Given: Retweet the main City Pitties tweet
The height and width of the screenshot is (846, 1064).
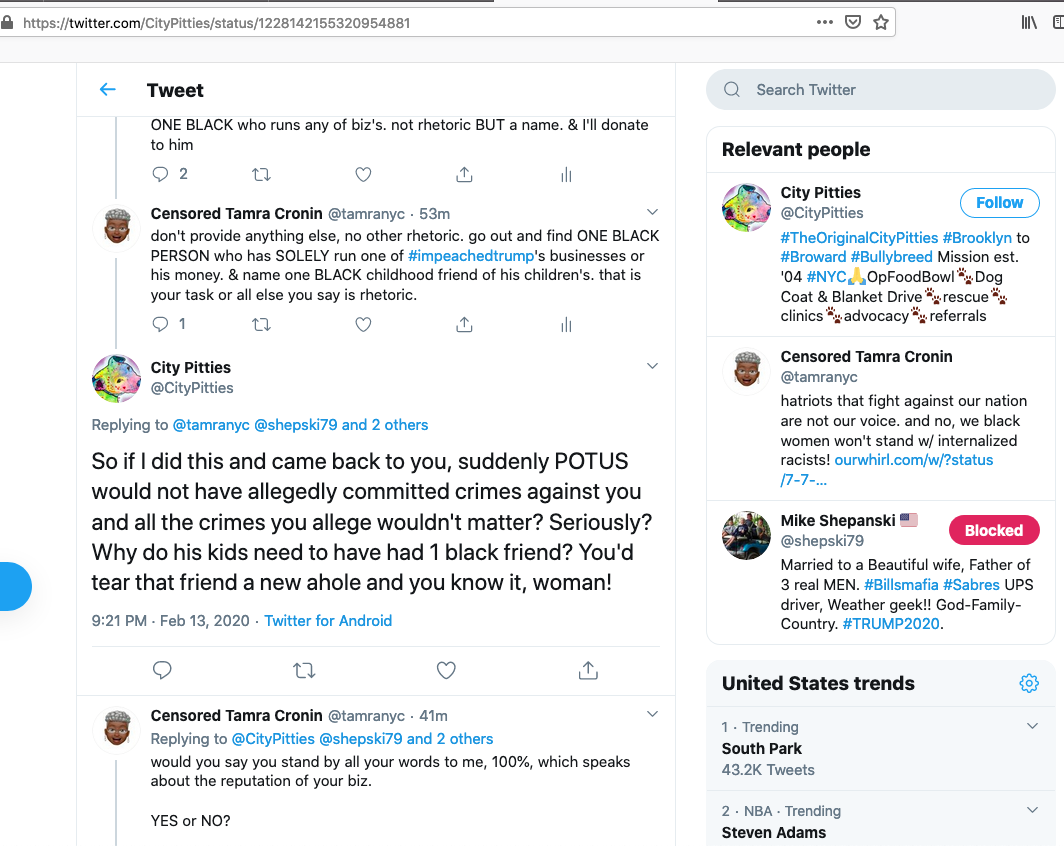Looking at the screenshot, I should click(304, 670).
